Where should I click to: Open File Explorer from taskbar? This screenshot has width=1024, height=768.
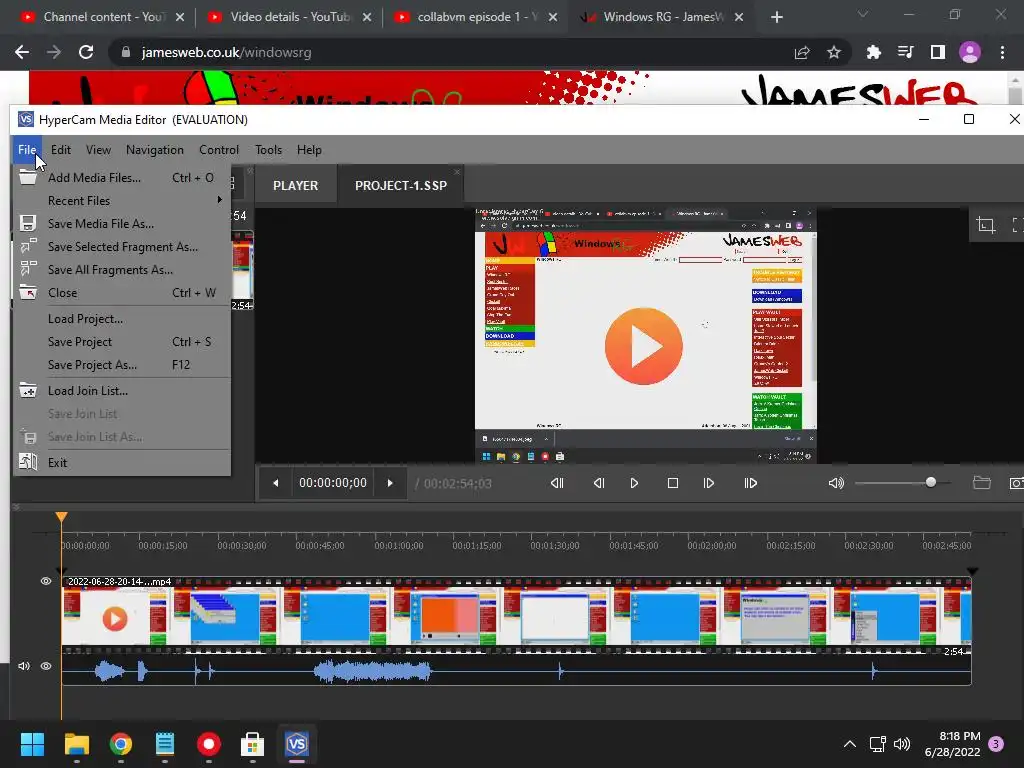click(76, 744)
